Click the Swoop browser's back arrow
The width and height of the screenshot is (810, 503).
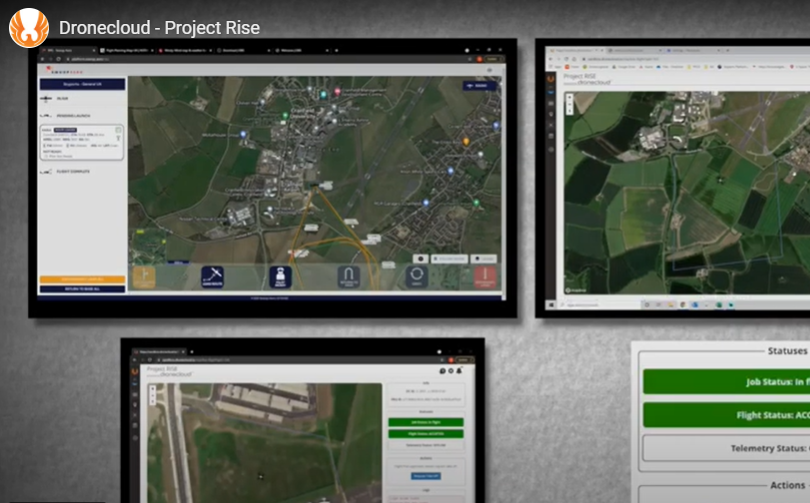point(44,59)
